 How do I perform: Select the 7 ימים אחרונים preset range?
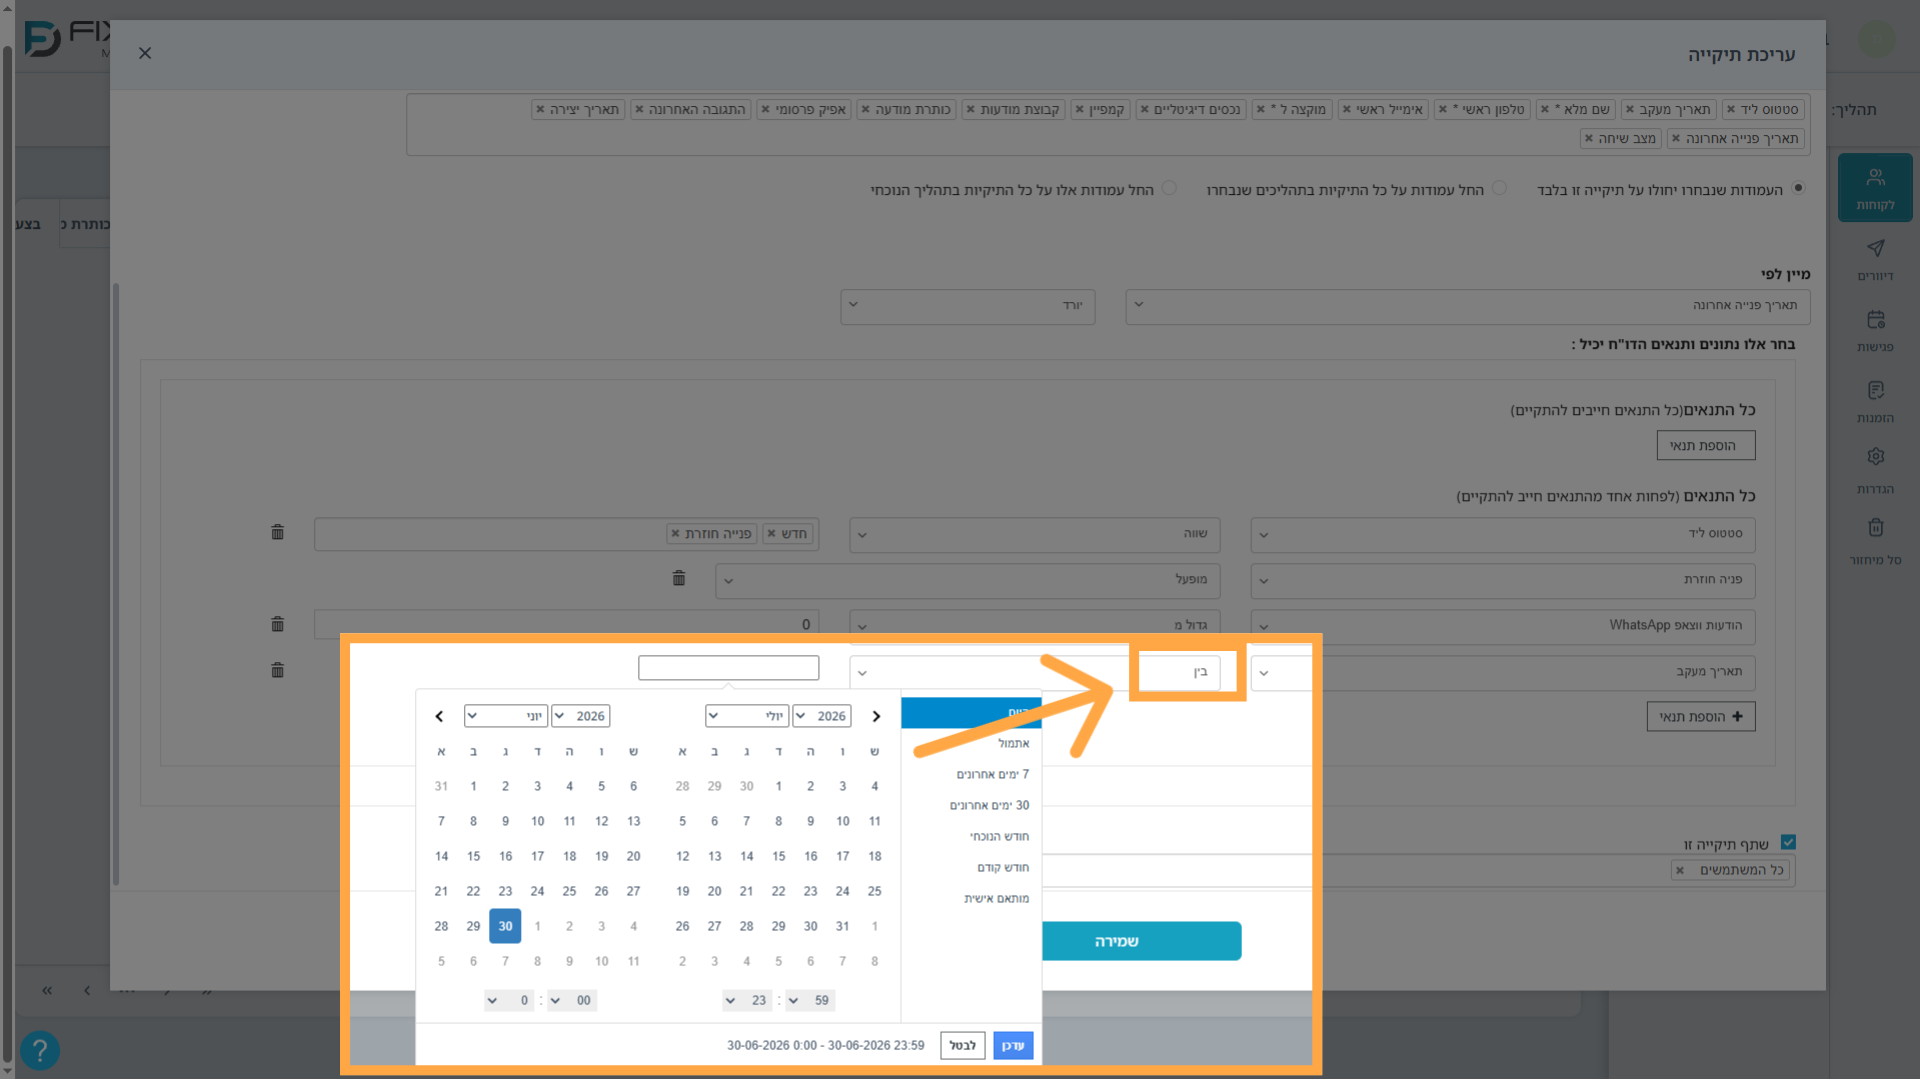992,774
